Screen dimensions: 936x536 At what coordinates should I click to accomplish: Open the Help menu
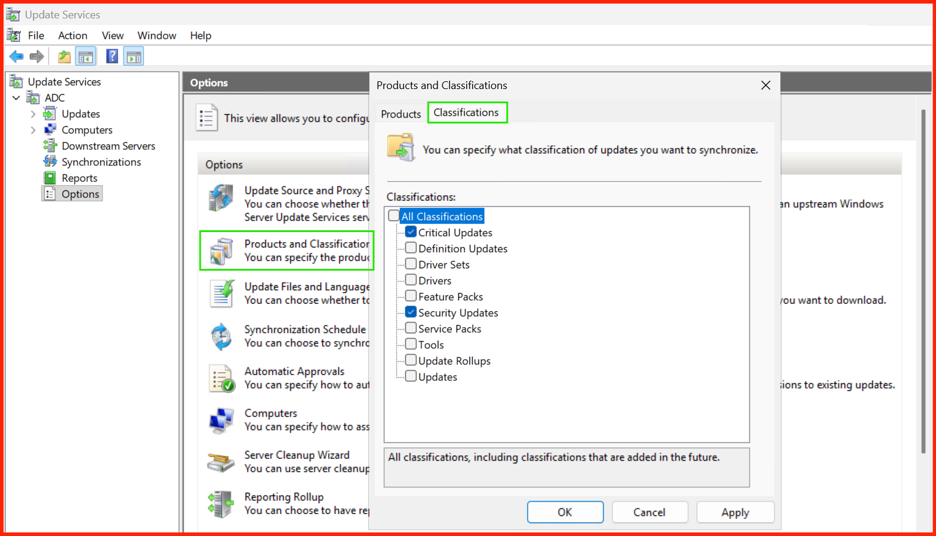[201, 36]
